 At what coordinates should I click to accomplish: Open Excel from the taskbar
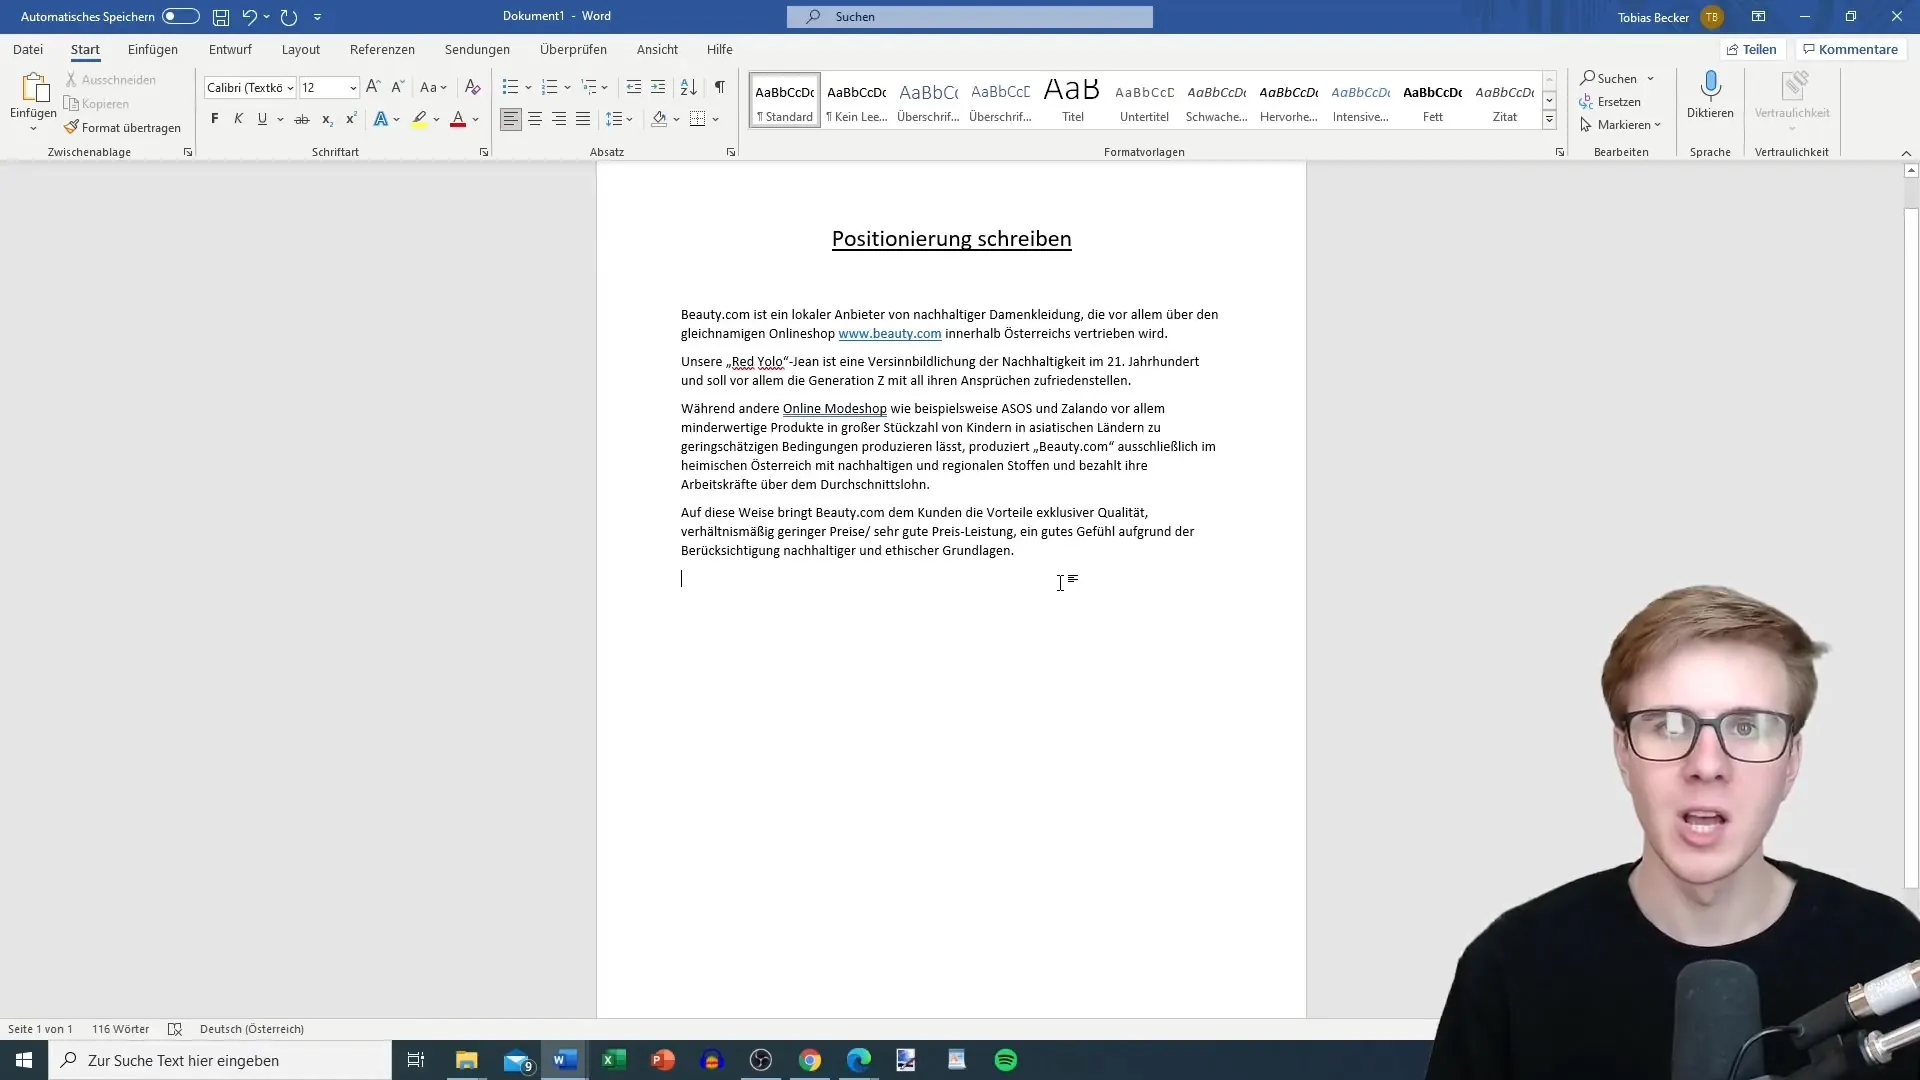coord(614,1060)
